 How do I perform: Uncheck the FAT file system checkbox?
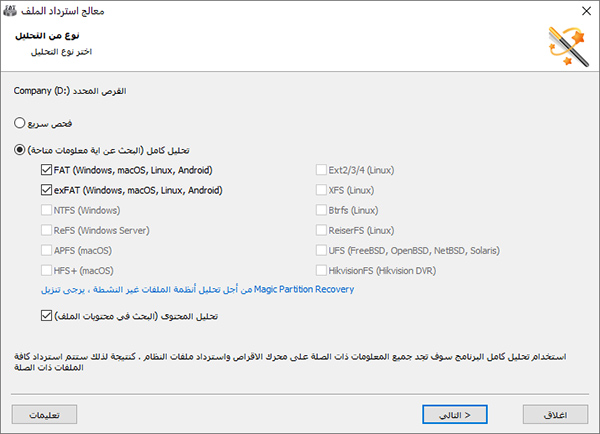pyautogui.click(x=46, y=170)
